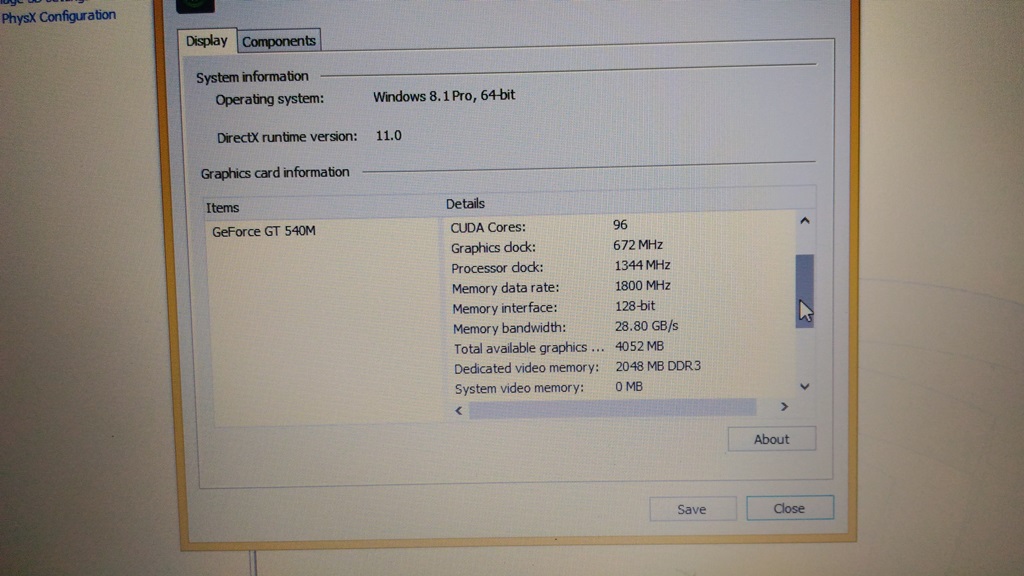Image resolution: width=1024 pixels, height=576 pixels.
Task: Open PhysX Configuration
Action: (x=59, y=15)
